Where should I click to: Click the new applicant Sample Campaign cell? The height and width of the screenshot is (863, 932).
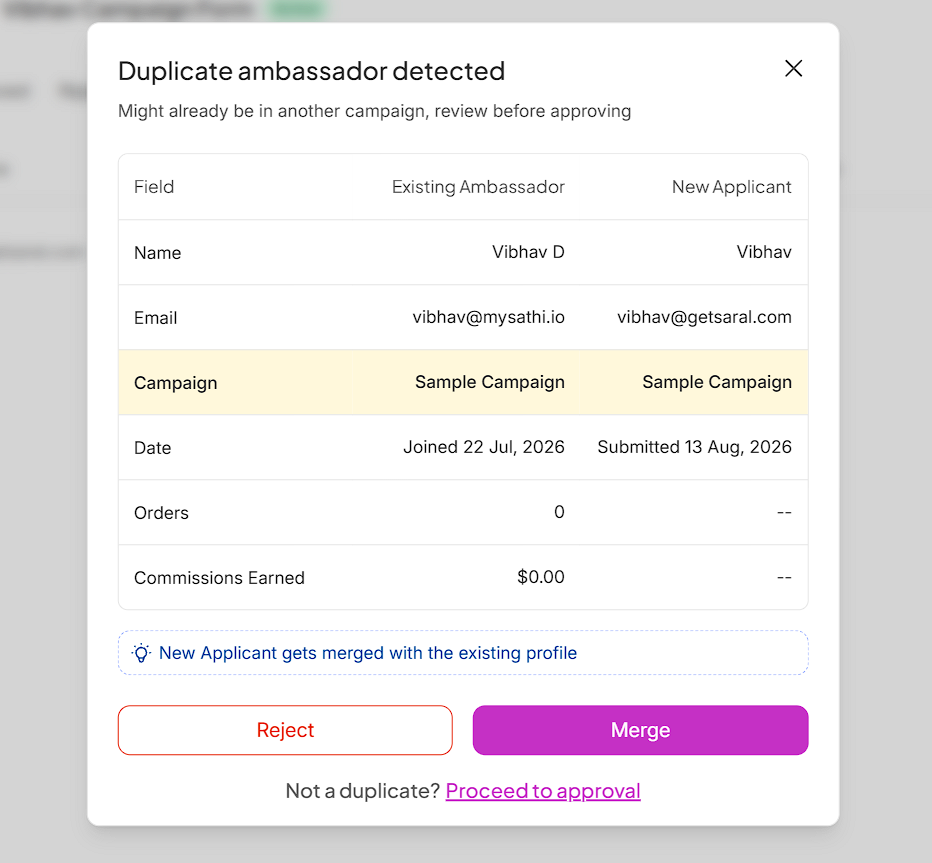click(x=717, y=382)
